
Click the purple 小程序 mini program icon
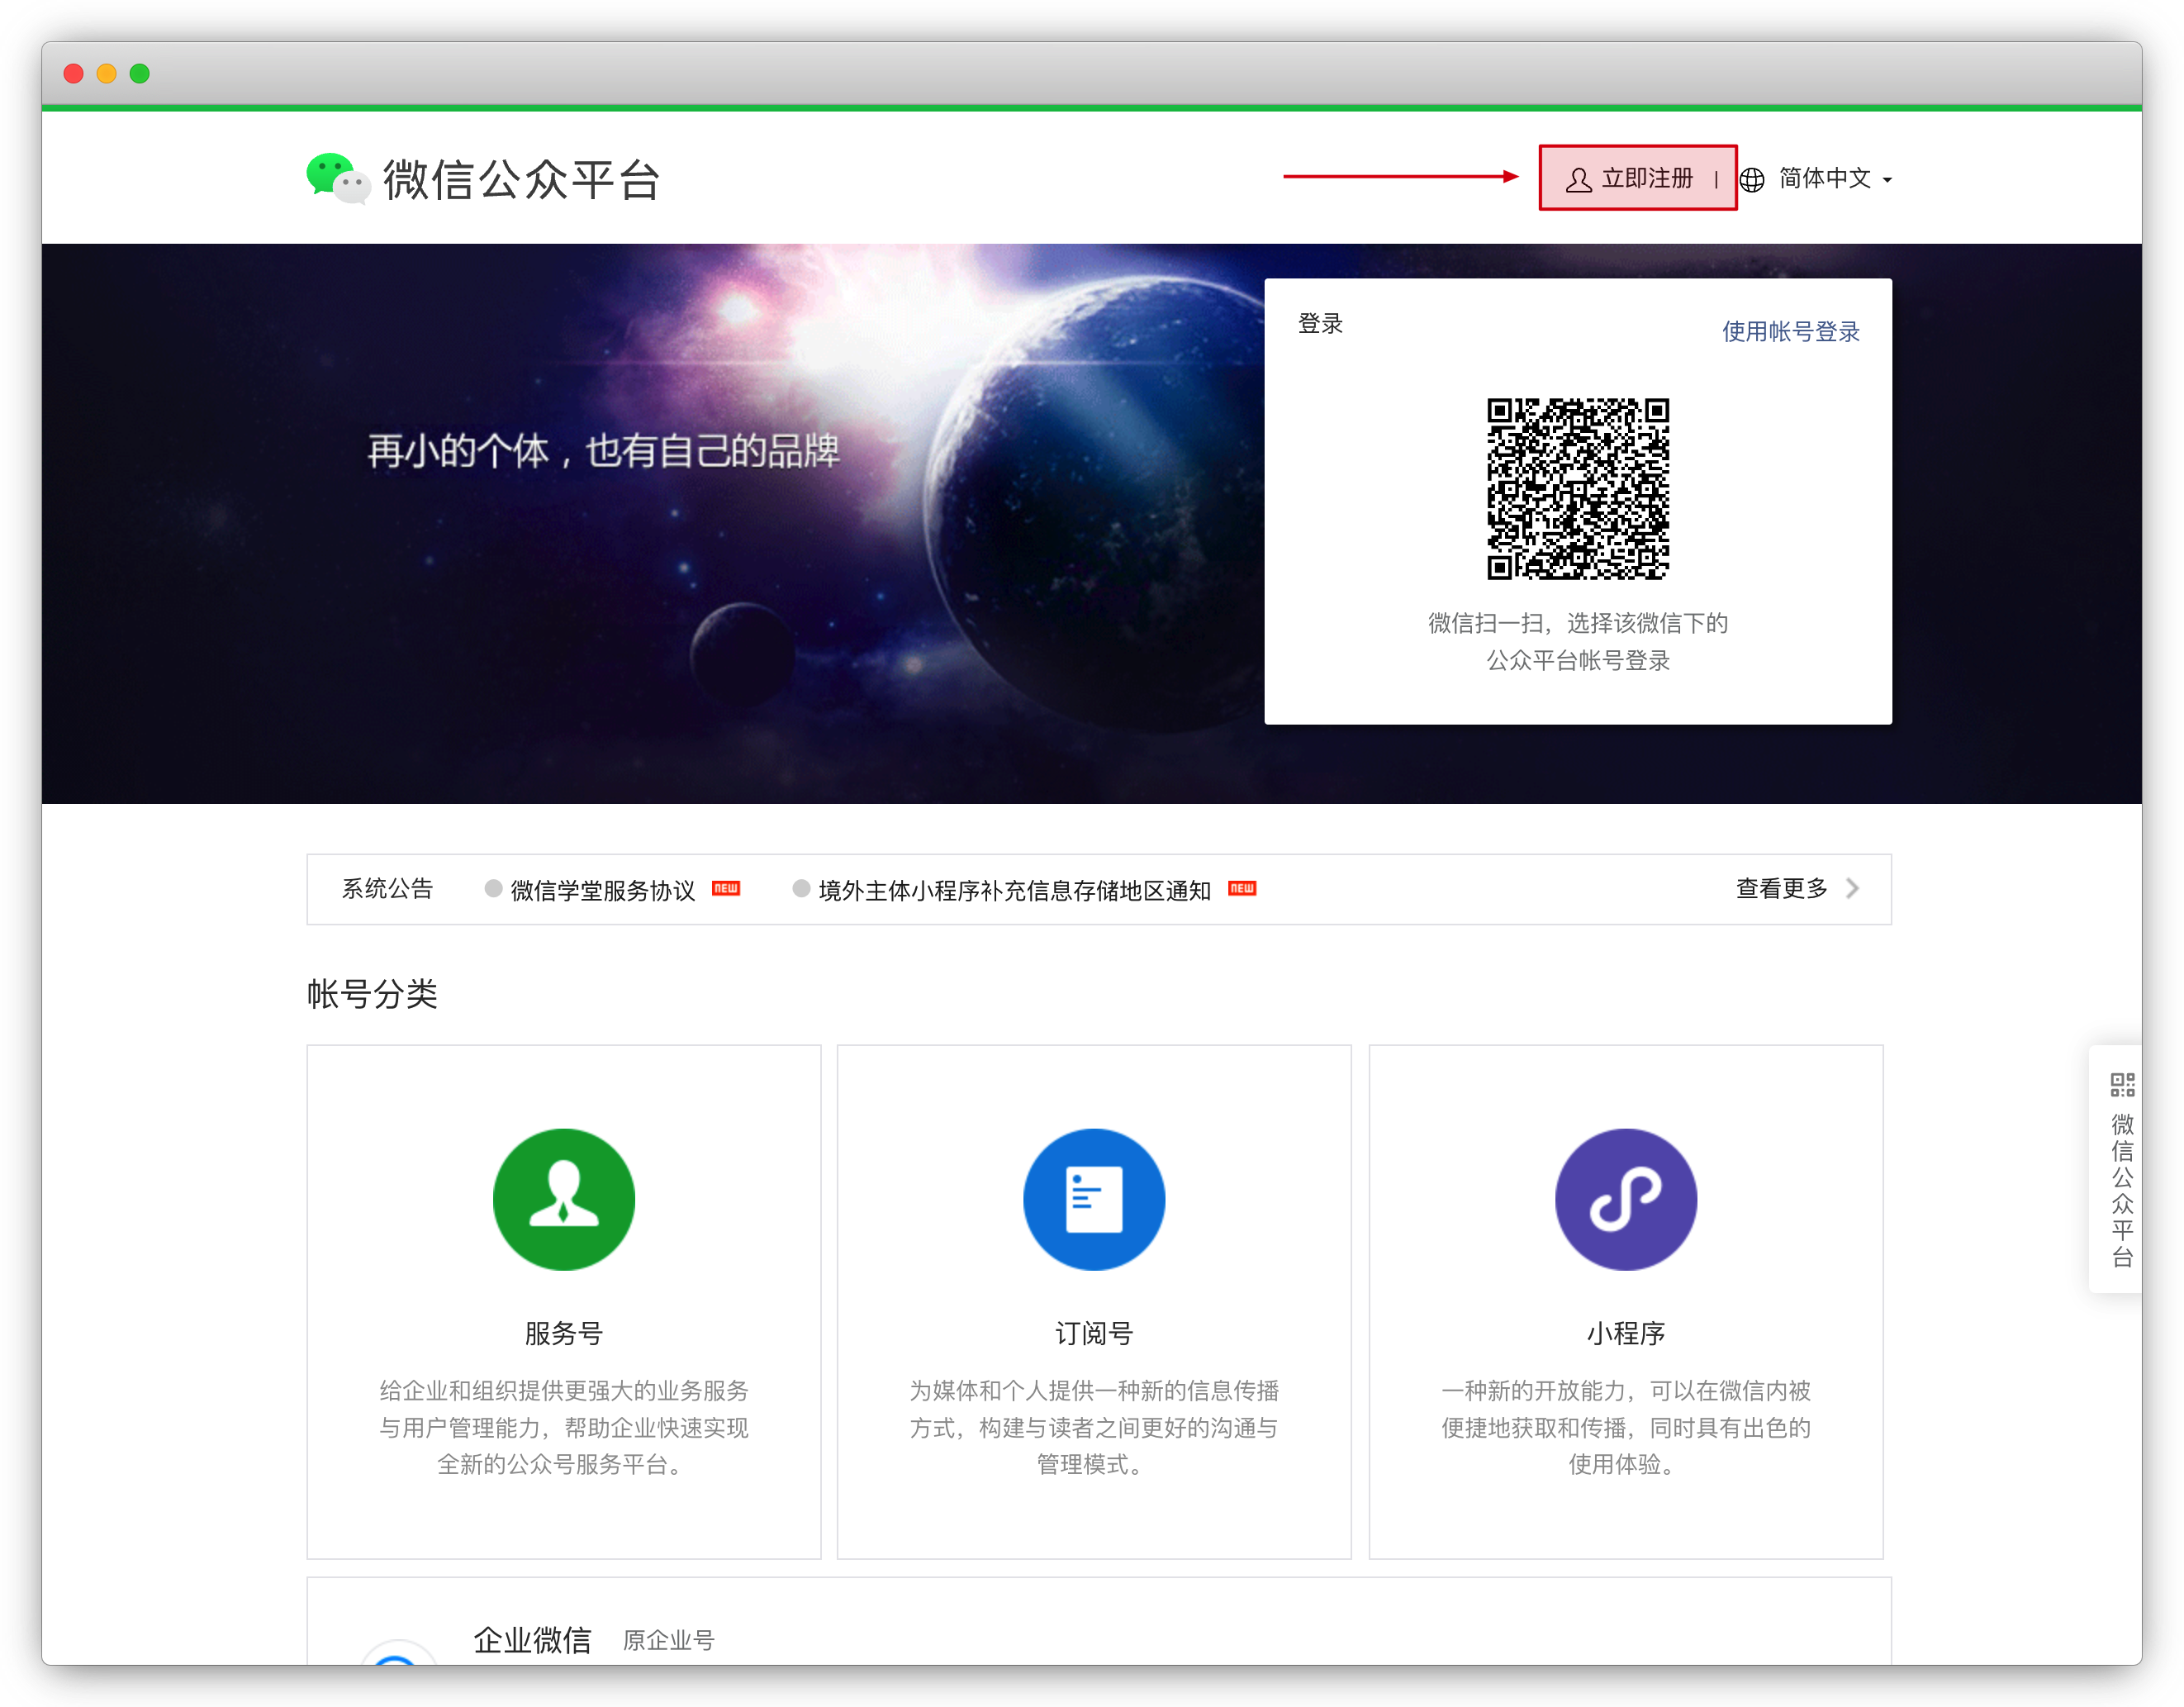click(1626, 1199)
